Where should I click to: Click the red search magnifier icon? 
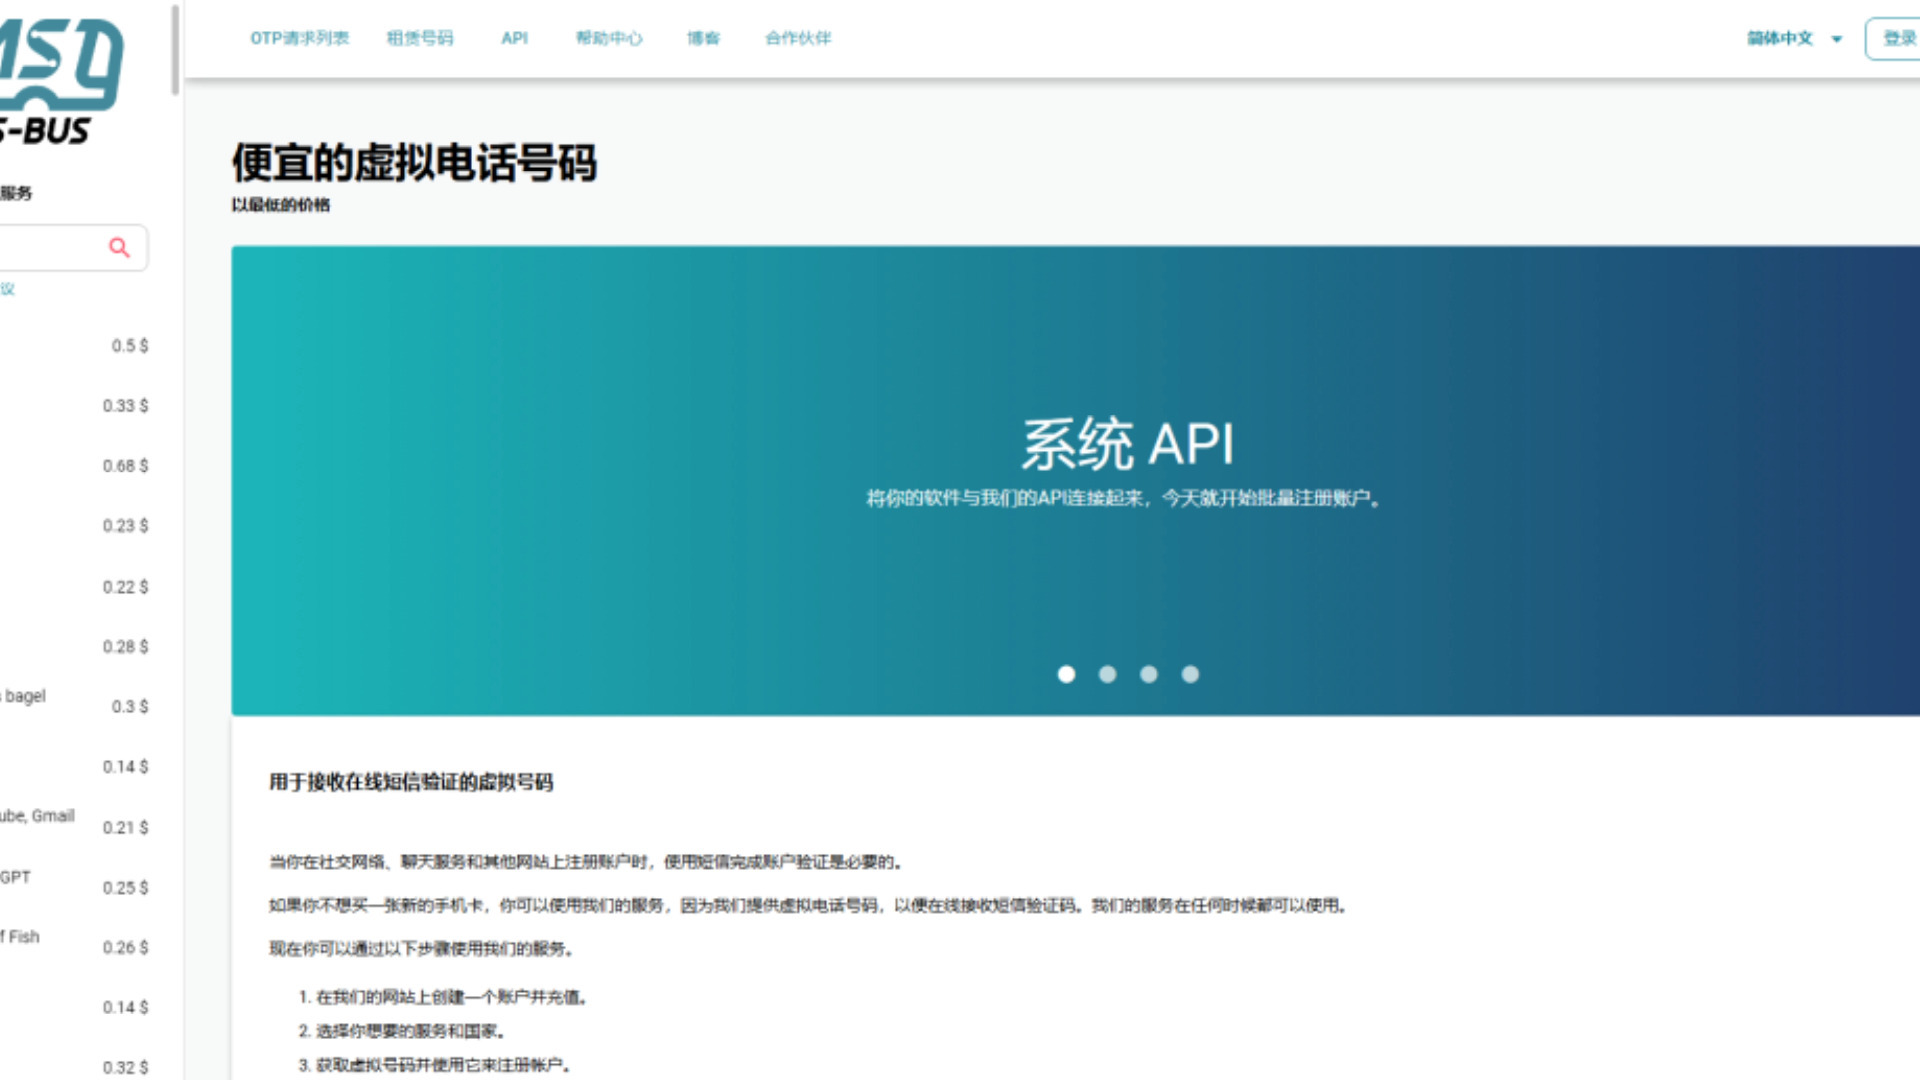pos(119,247)
